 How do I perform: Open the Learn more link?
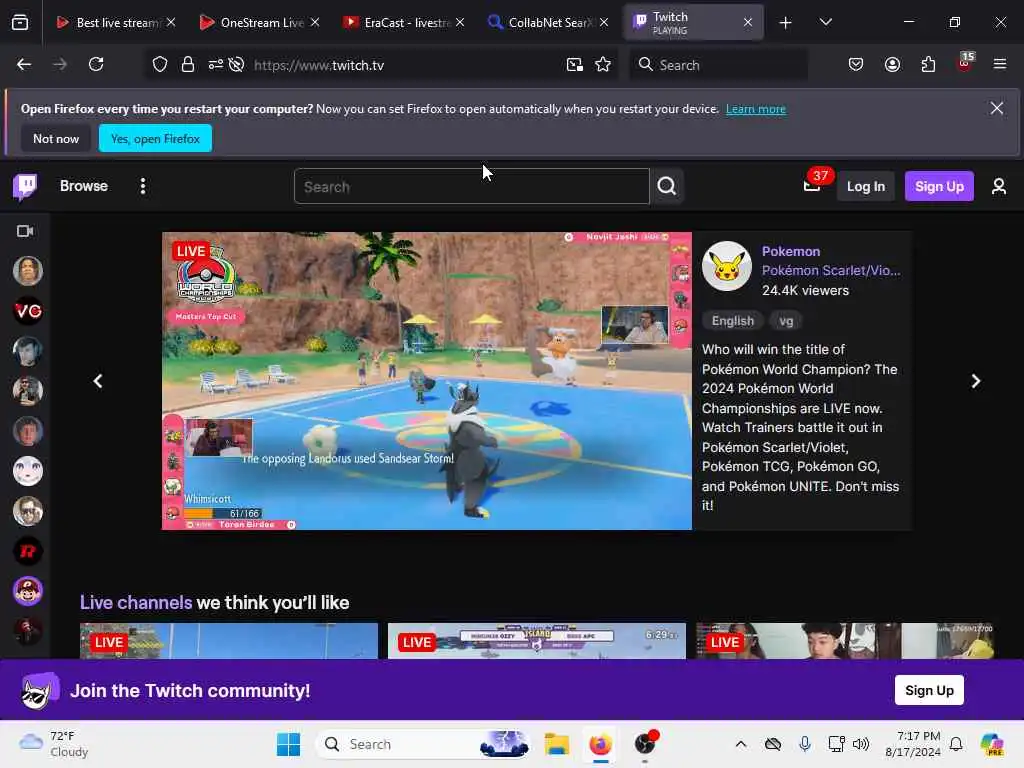756,109
